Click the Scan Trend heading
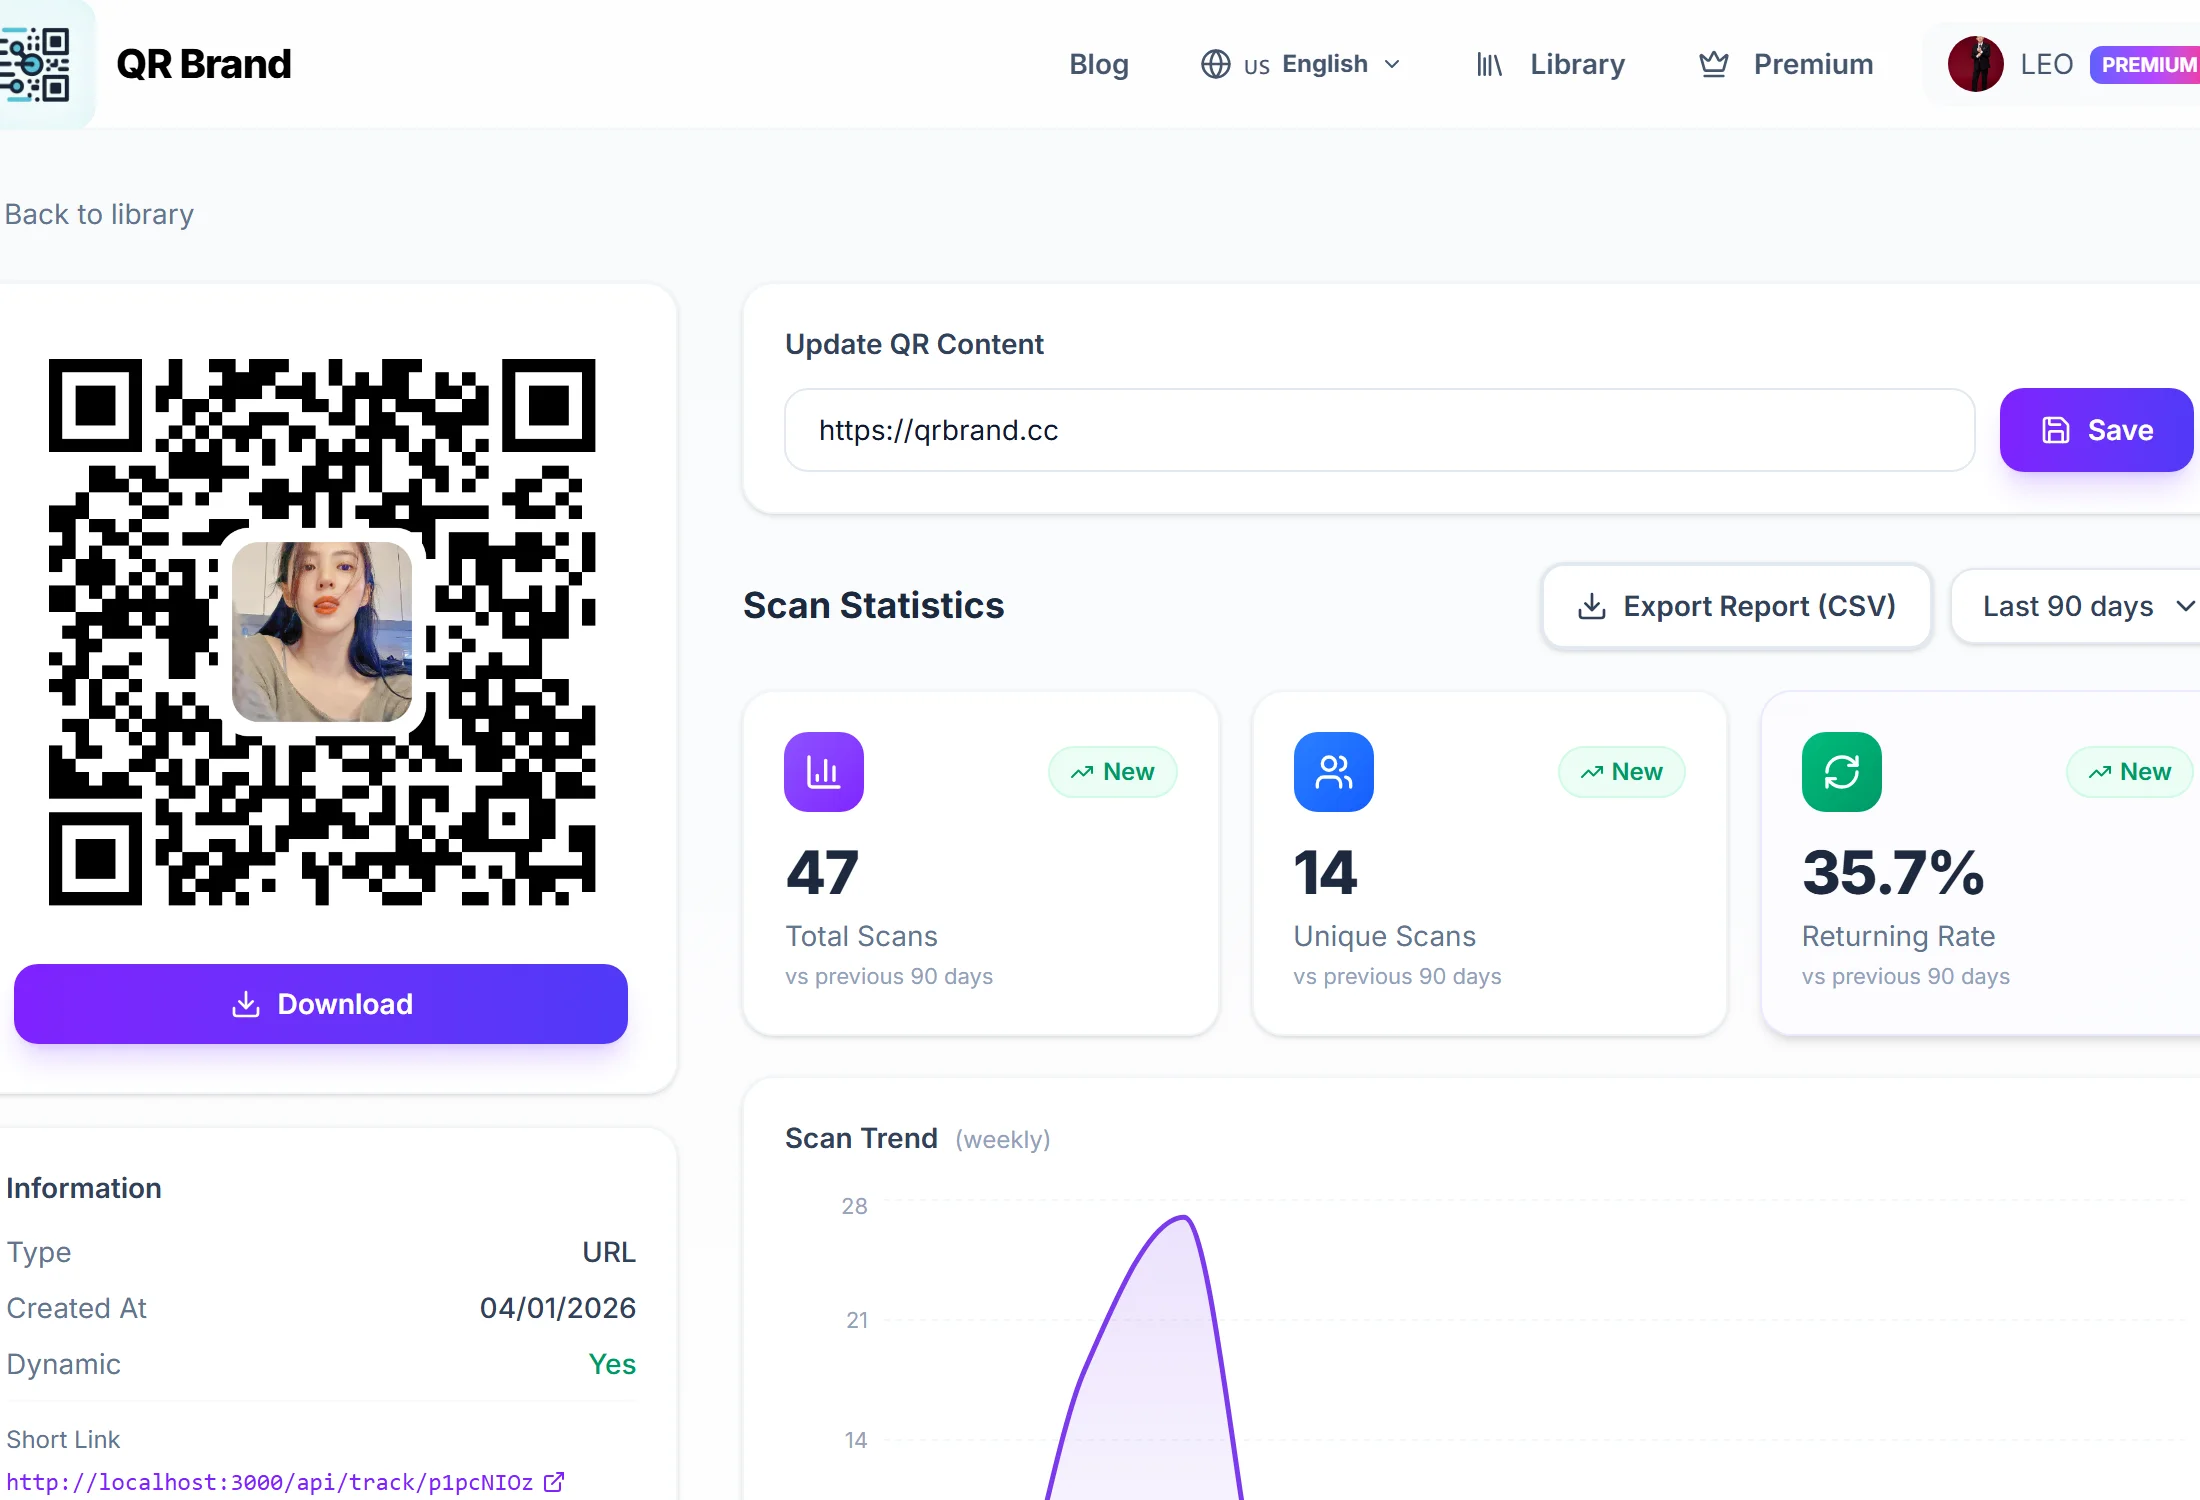 (861, 1138)
